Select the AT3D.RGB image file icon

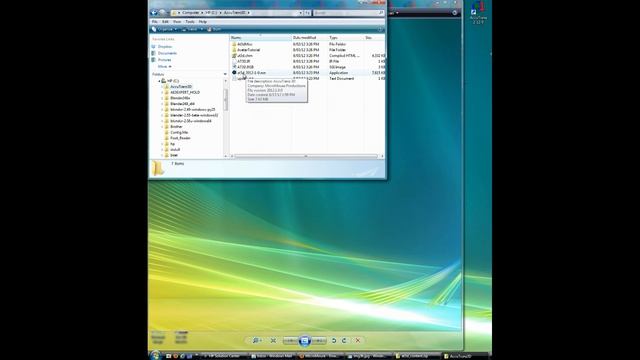[x=234, y=67]
